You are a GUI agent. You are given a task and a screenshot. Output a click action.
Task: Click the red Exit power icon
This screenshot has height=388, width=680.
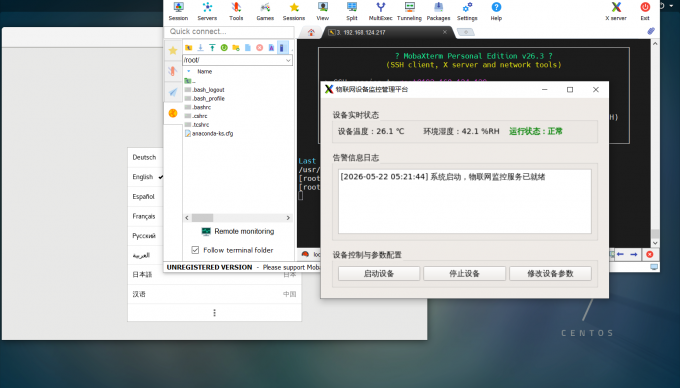click(x=645, y=11)
